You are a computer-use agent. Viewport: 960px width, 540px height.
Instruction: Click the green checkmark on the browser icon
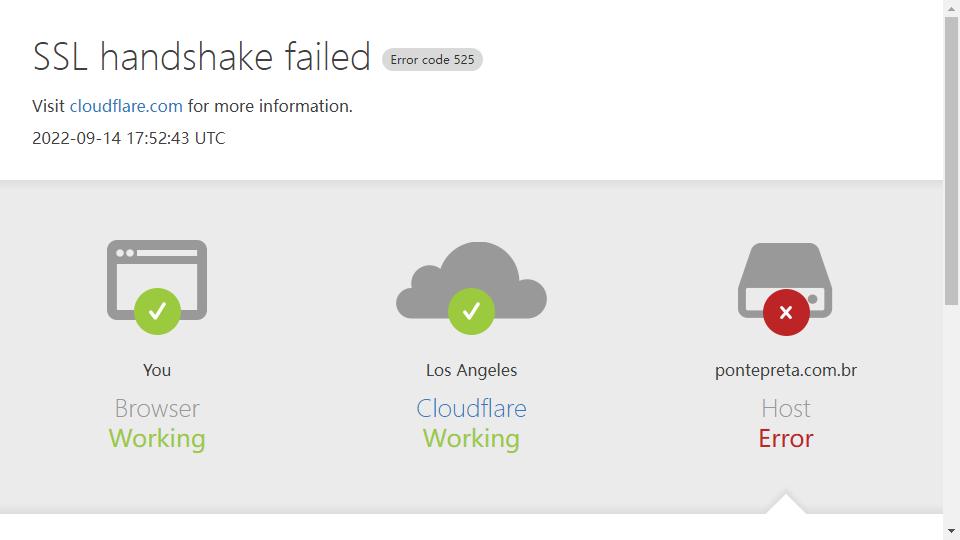[x=157, y=311]
